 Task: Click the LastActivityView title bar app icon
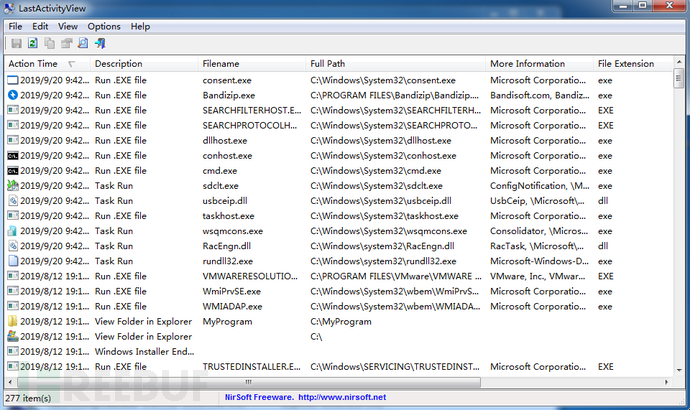point(9,8)
